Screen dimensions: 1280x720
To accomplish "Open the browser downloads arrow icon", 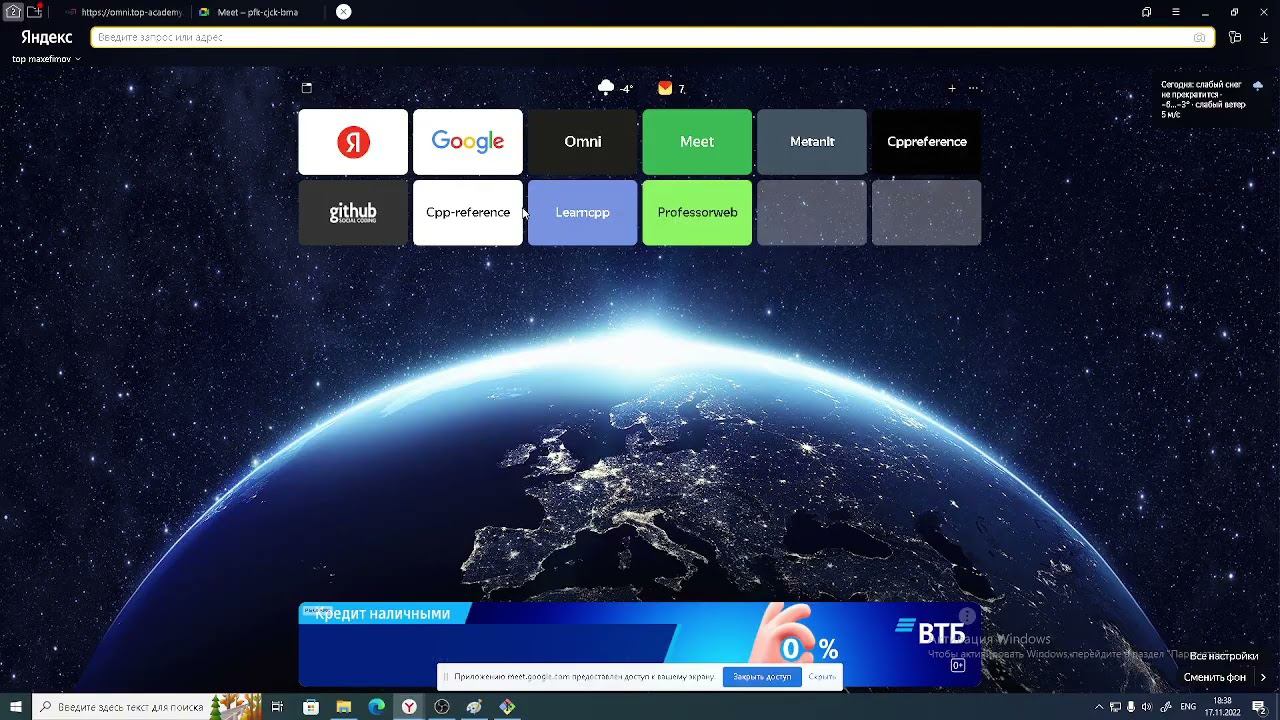I will point(1264,37).
